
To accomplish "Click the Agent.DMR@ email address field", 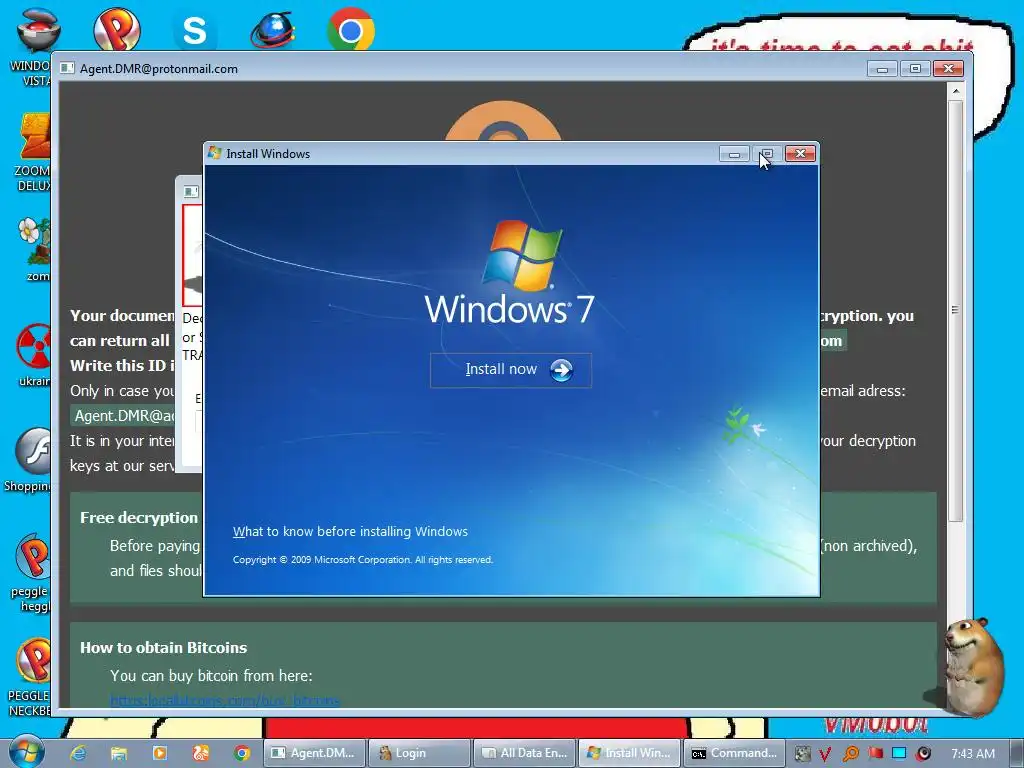I will pyautogui.click(x=123, y=416).
